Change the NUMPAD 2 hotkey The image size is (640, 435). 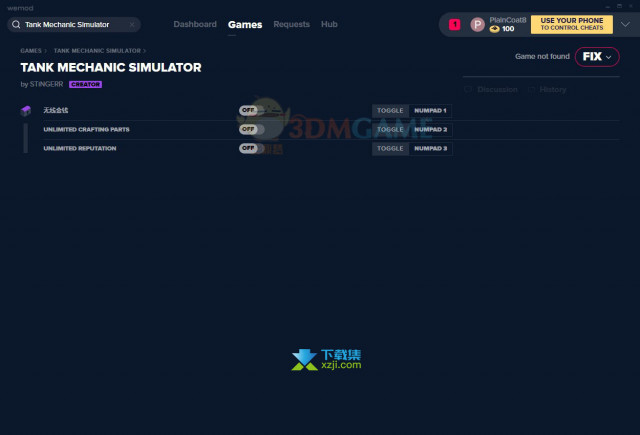coord(430,130)
